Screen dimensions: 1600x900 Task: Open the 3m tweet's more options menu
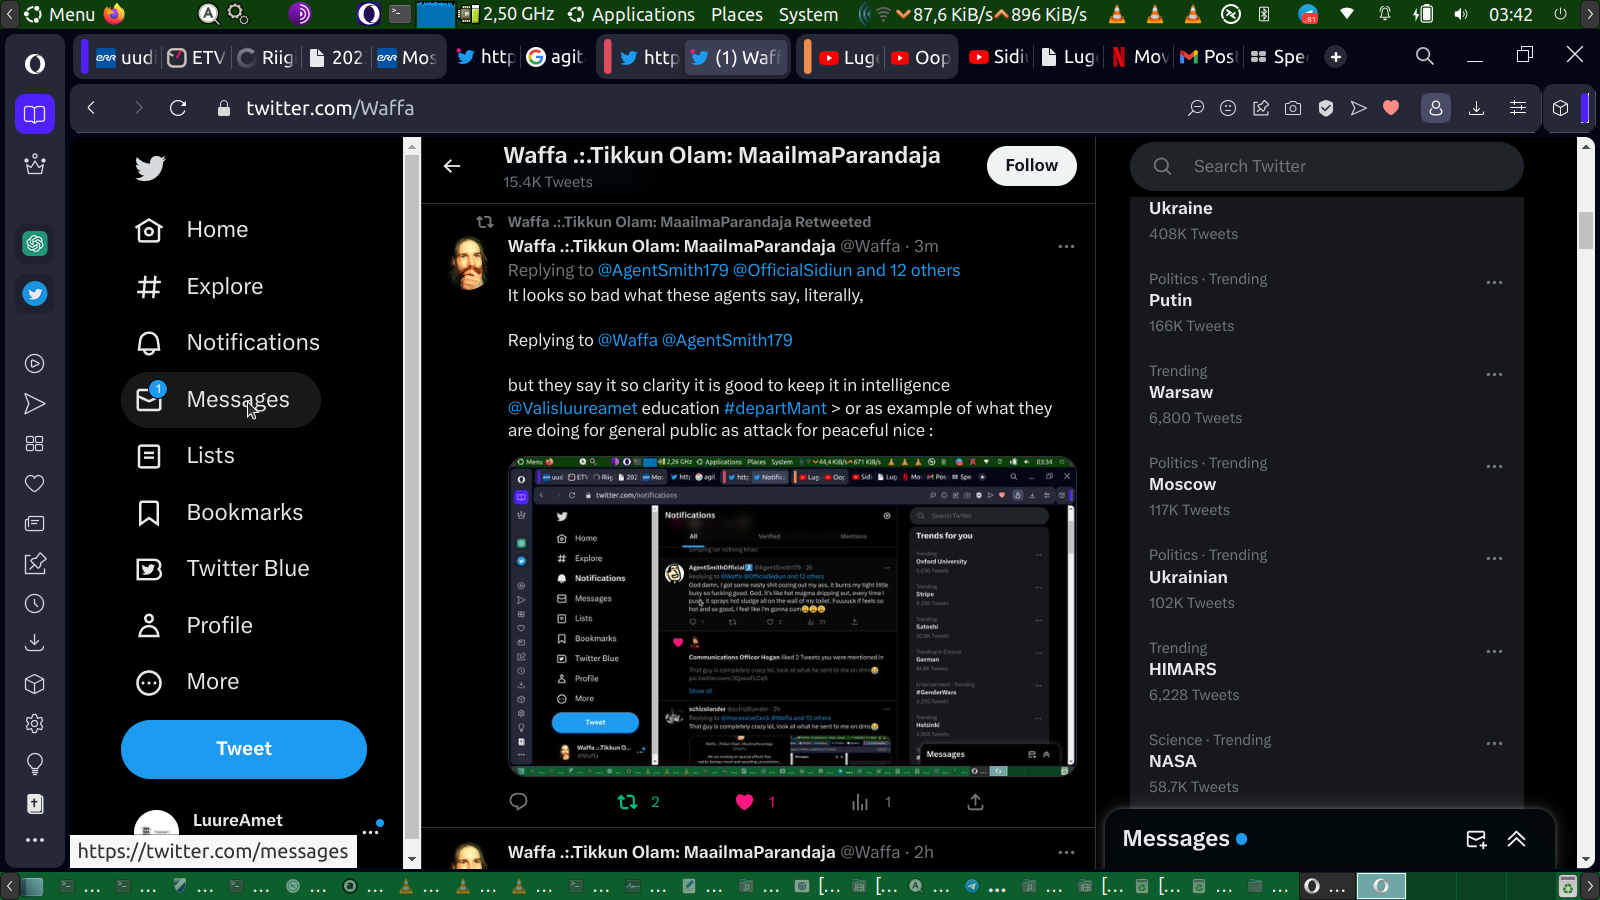(x=1066, y=246)
